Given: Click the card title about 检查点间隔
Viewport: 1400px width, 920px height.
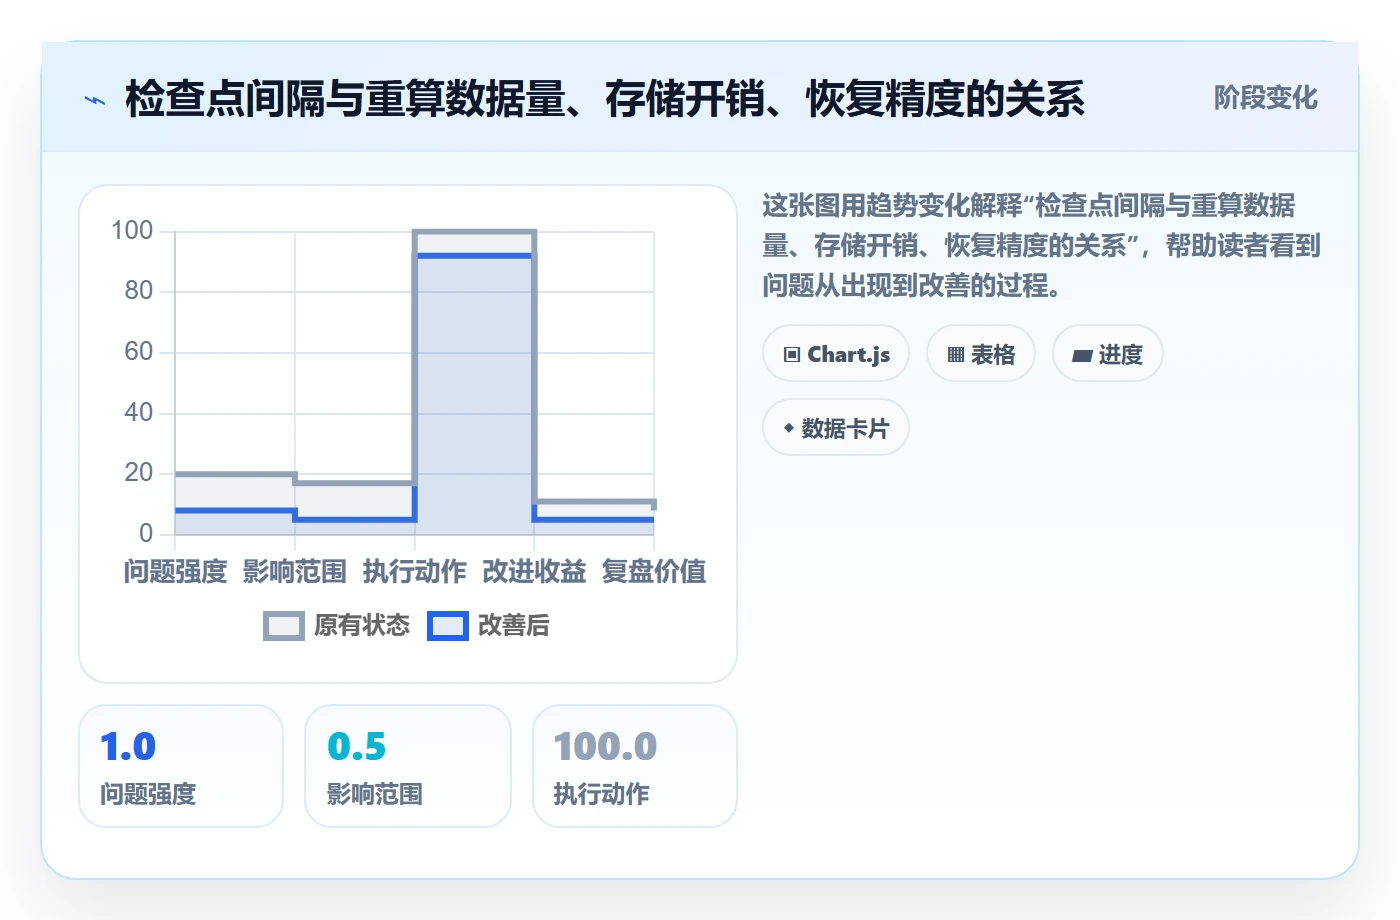Looking at the screenshot, I should point(605,99).
